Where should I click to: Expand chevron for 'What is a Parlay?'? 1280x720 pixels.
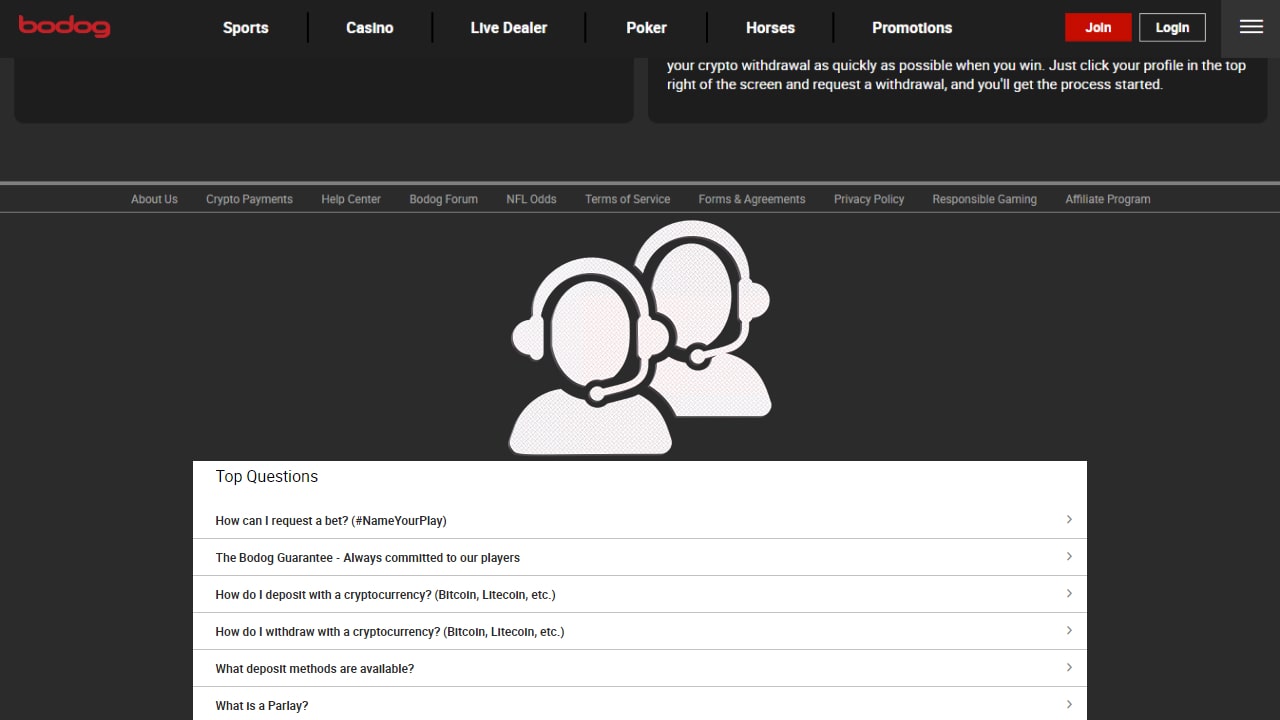coord(1069,705)
